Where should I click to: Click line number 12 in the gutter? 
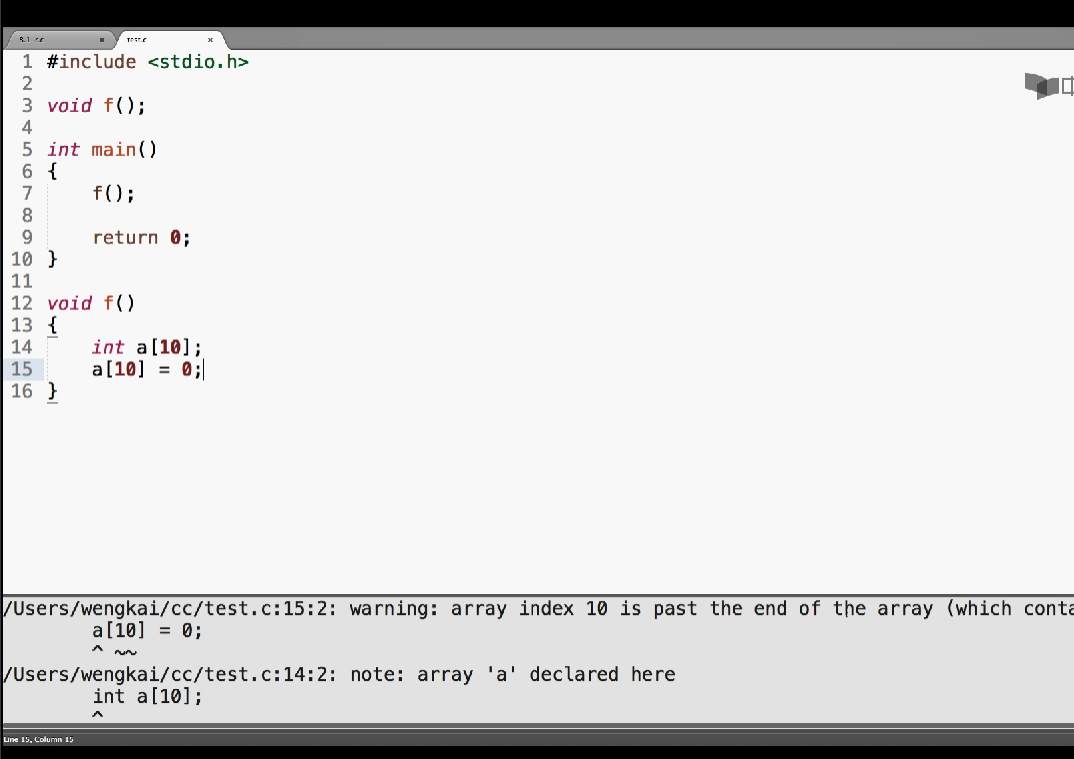click(22, 303)
